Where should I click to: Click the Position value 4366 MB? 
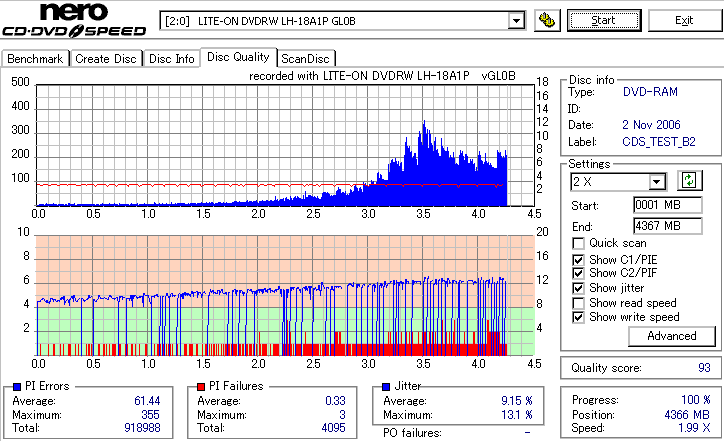(687, 415)
